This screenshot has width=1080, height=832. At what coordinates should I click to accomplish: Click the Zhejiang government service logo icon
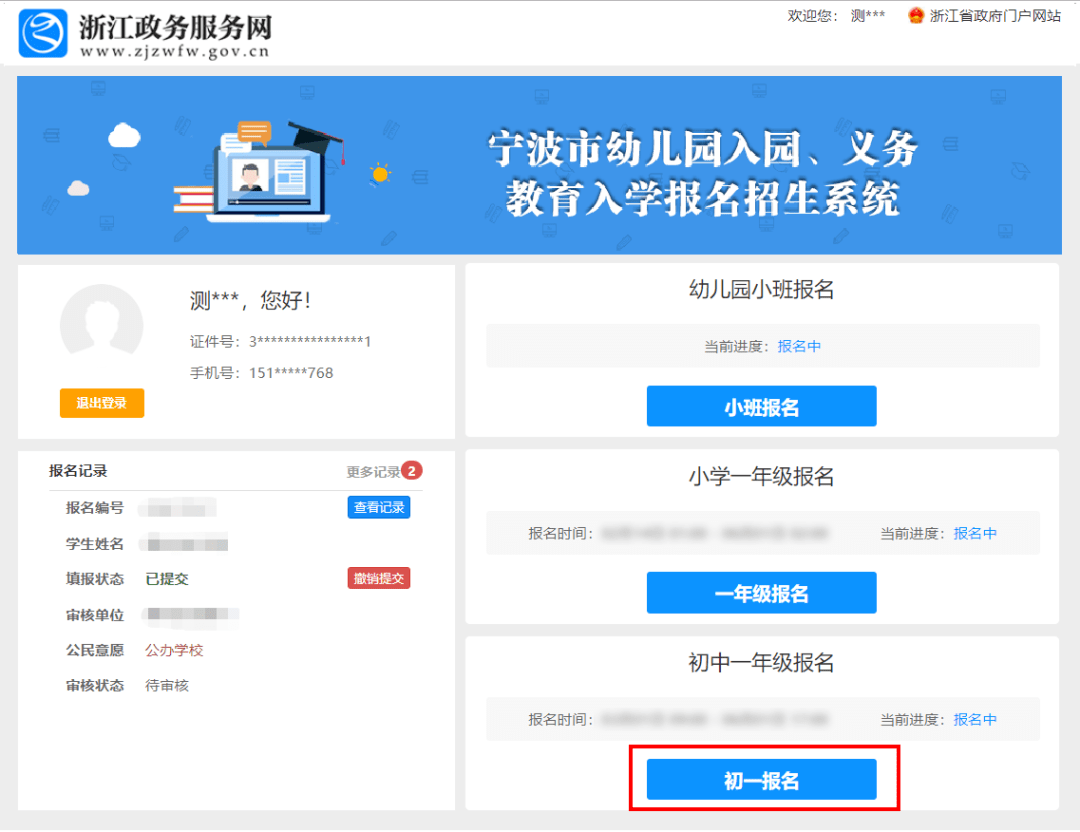[x=43, y=32]
